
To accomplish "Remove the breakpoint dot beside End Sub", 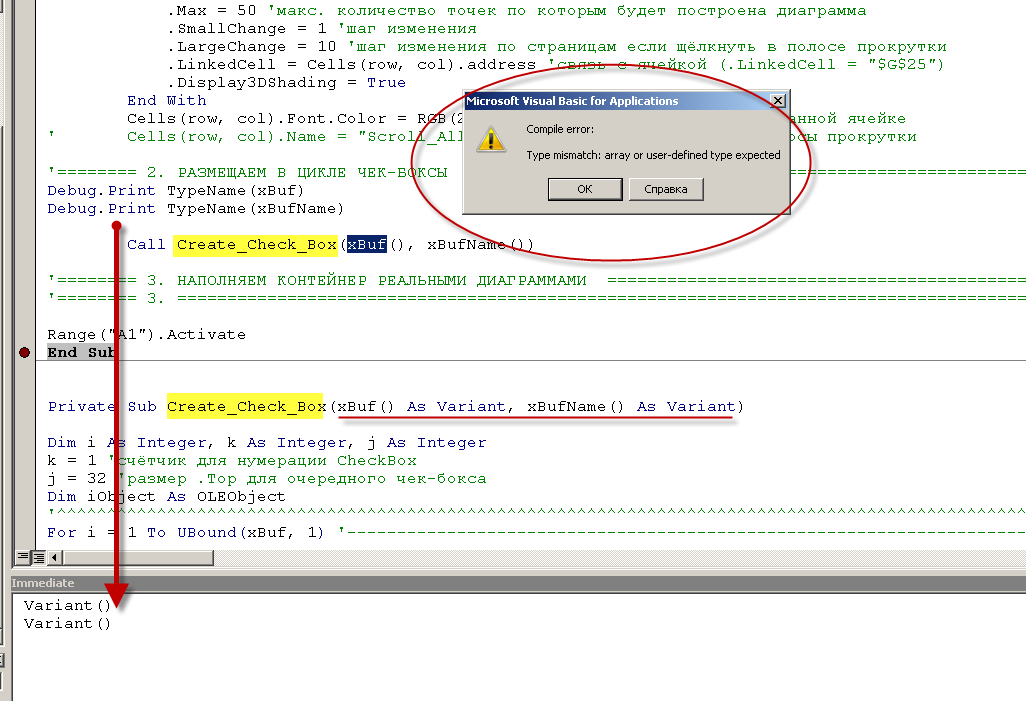I will point(24,353).
